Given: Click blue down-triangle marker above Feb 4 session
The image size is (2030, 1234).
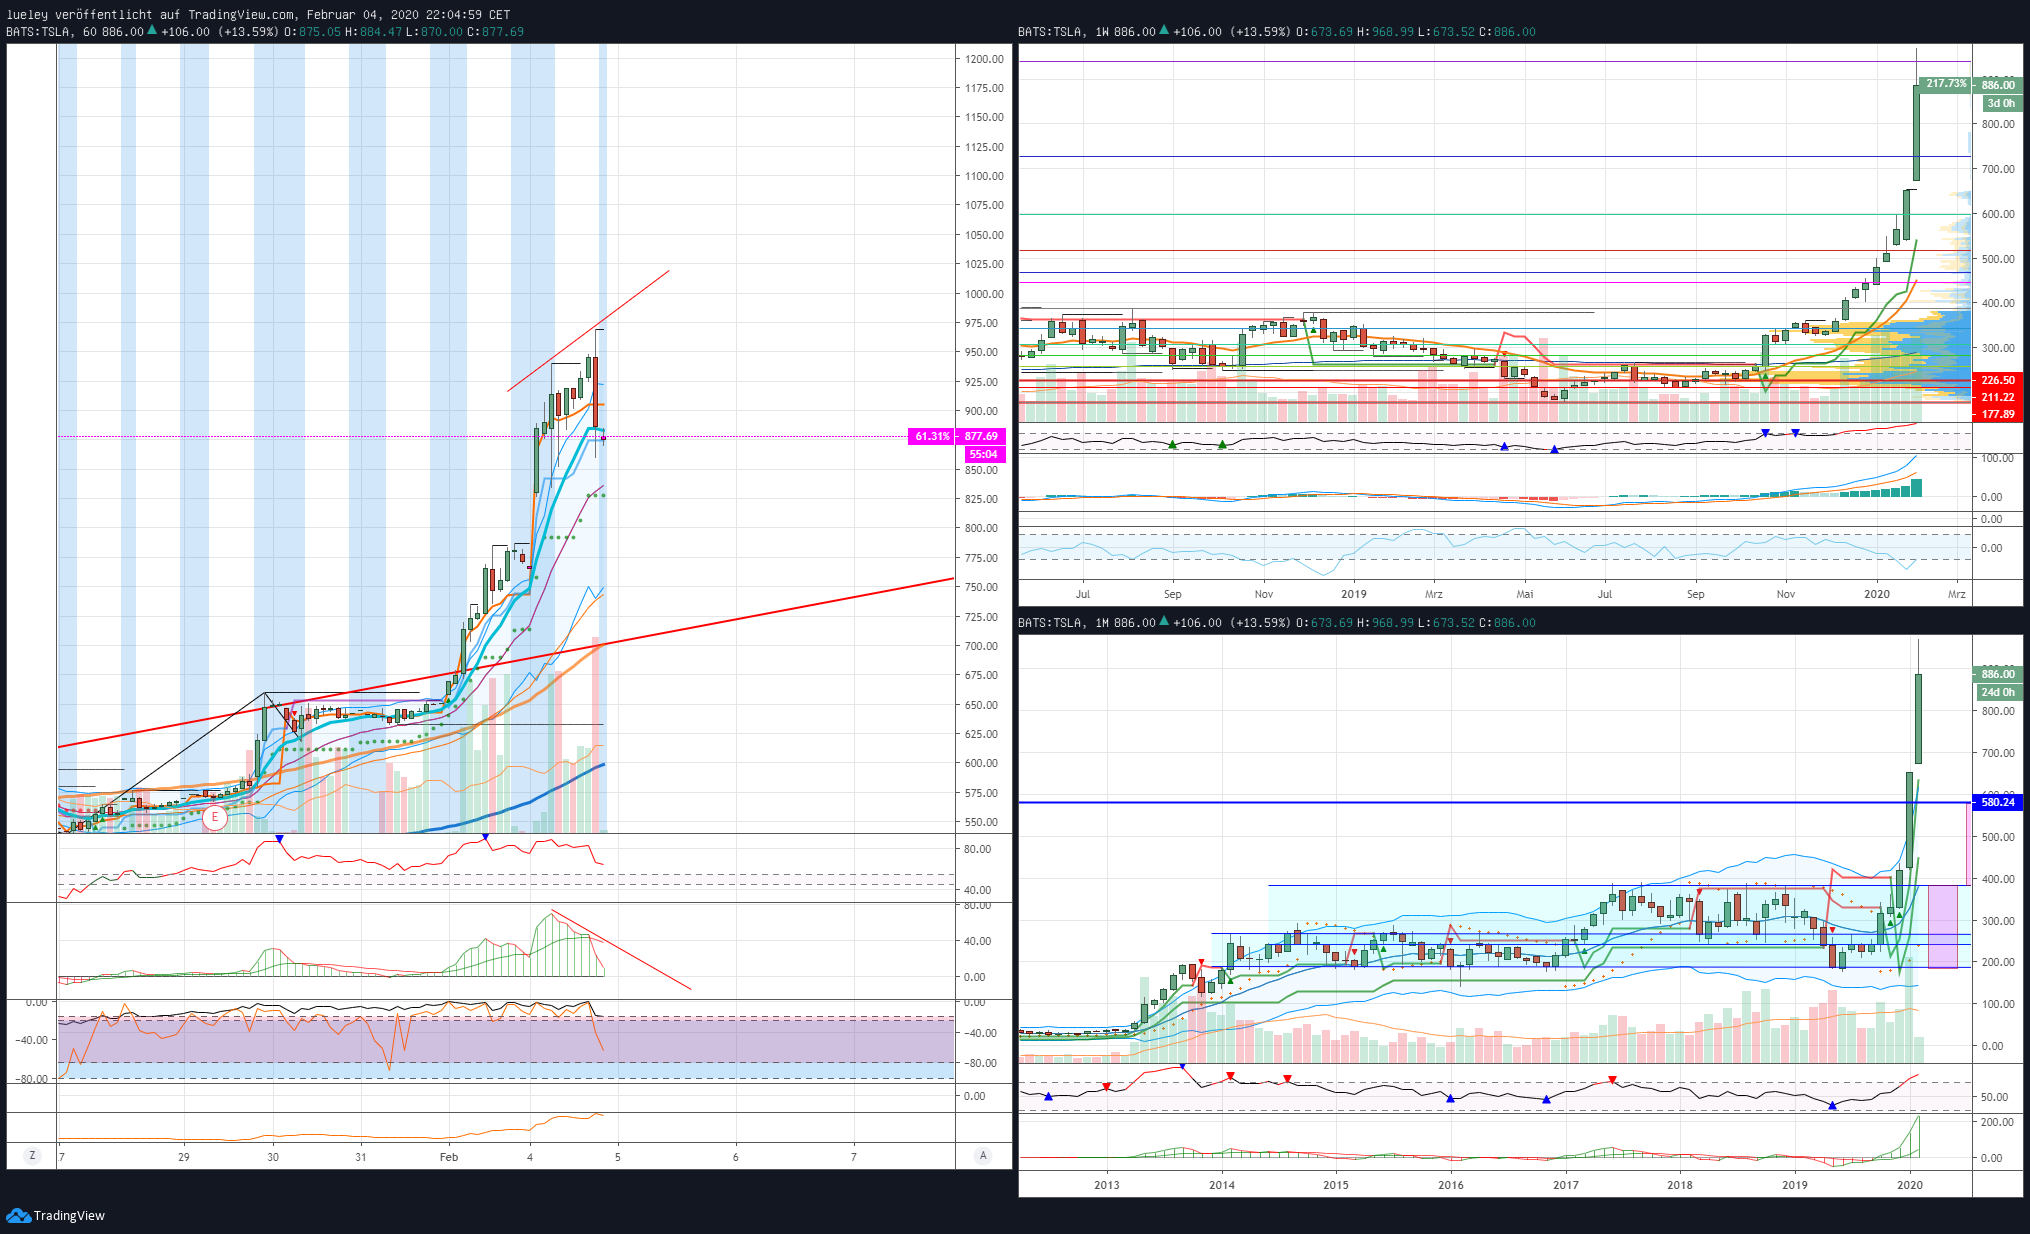Looking at the screenshot, I should pyautogui.click(x=485, y=837).
